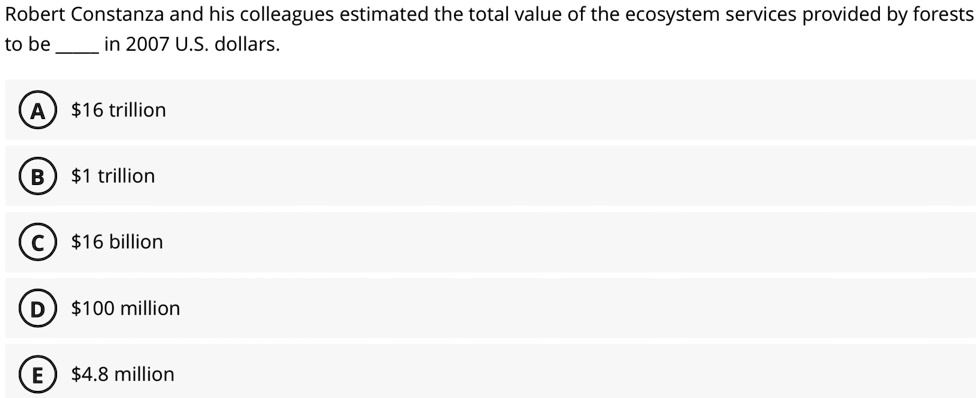The image size is (978, 398).
Task: Select radio button B
Action: click(x=38, y=177)
